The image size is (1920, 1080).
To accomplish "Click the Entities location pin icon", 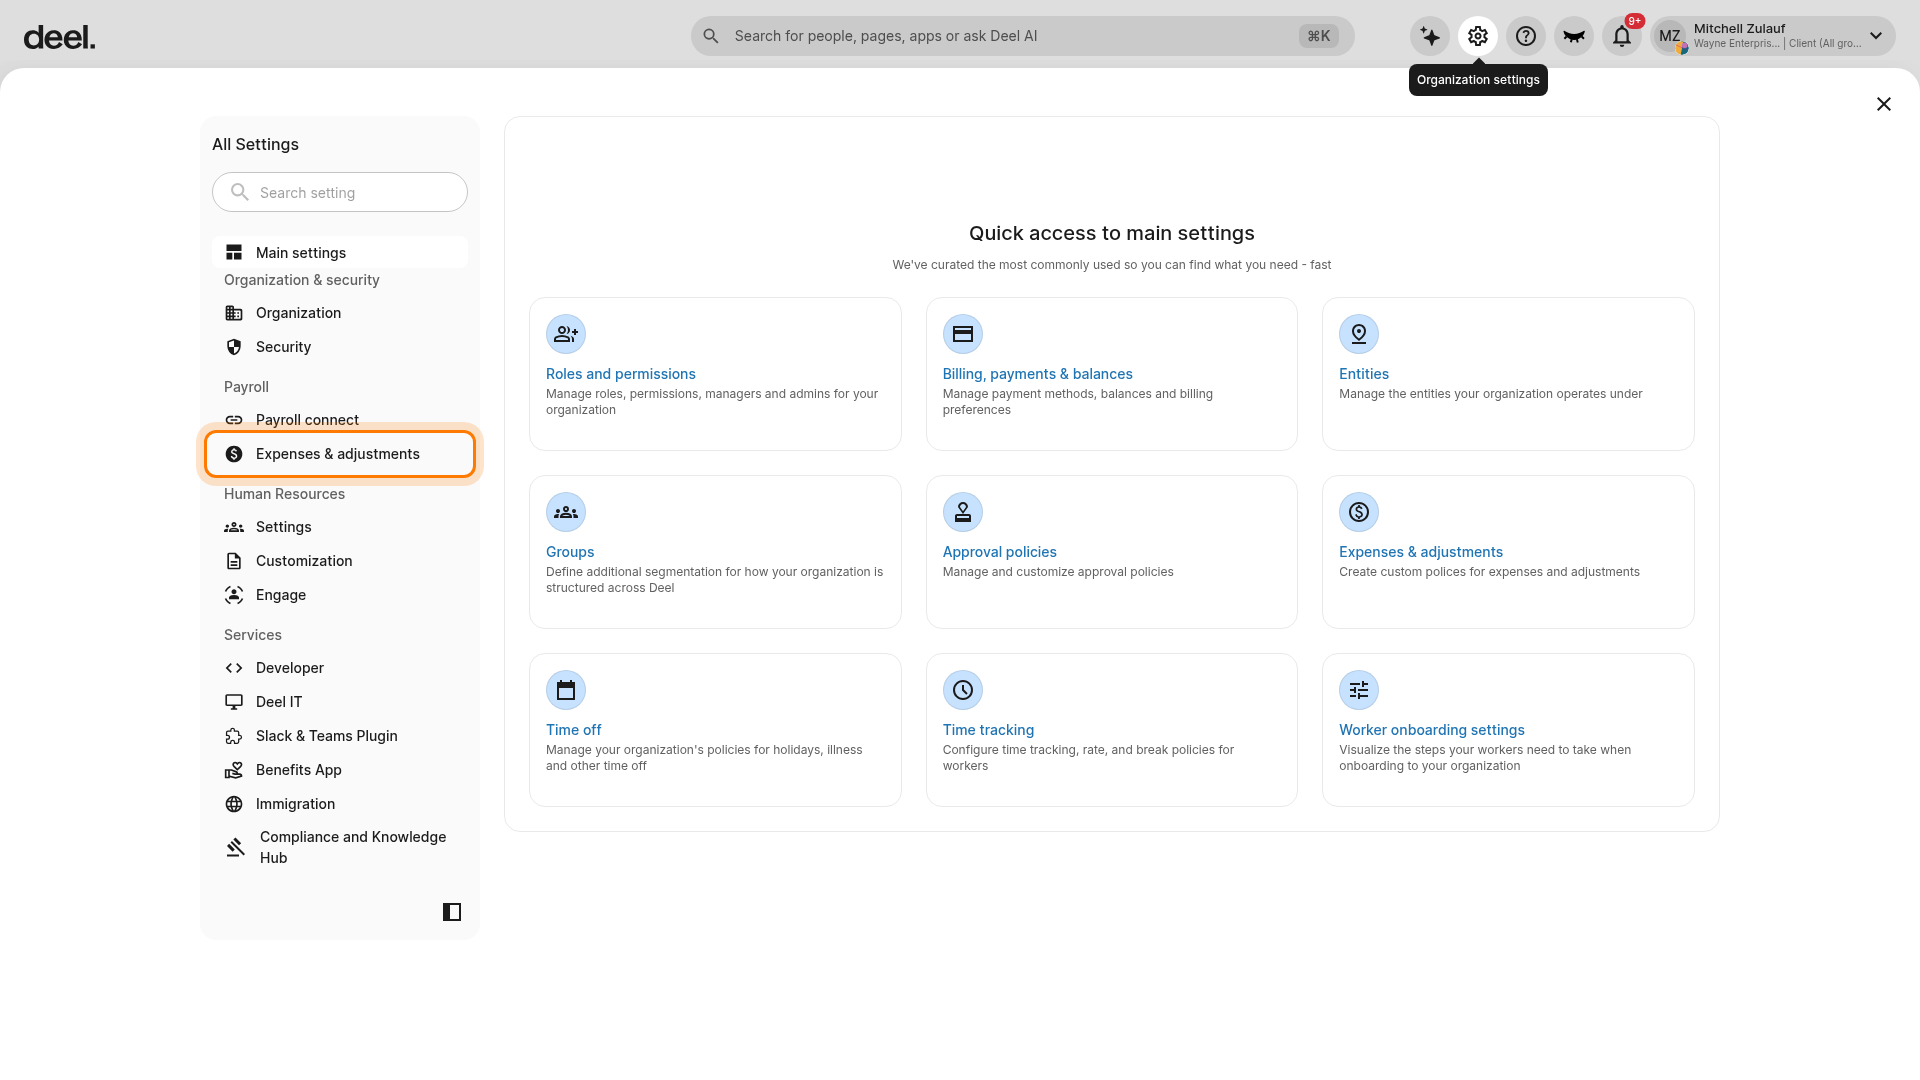I will pyautogui.click(x=1359, y=334).
